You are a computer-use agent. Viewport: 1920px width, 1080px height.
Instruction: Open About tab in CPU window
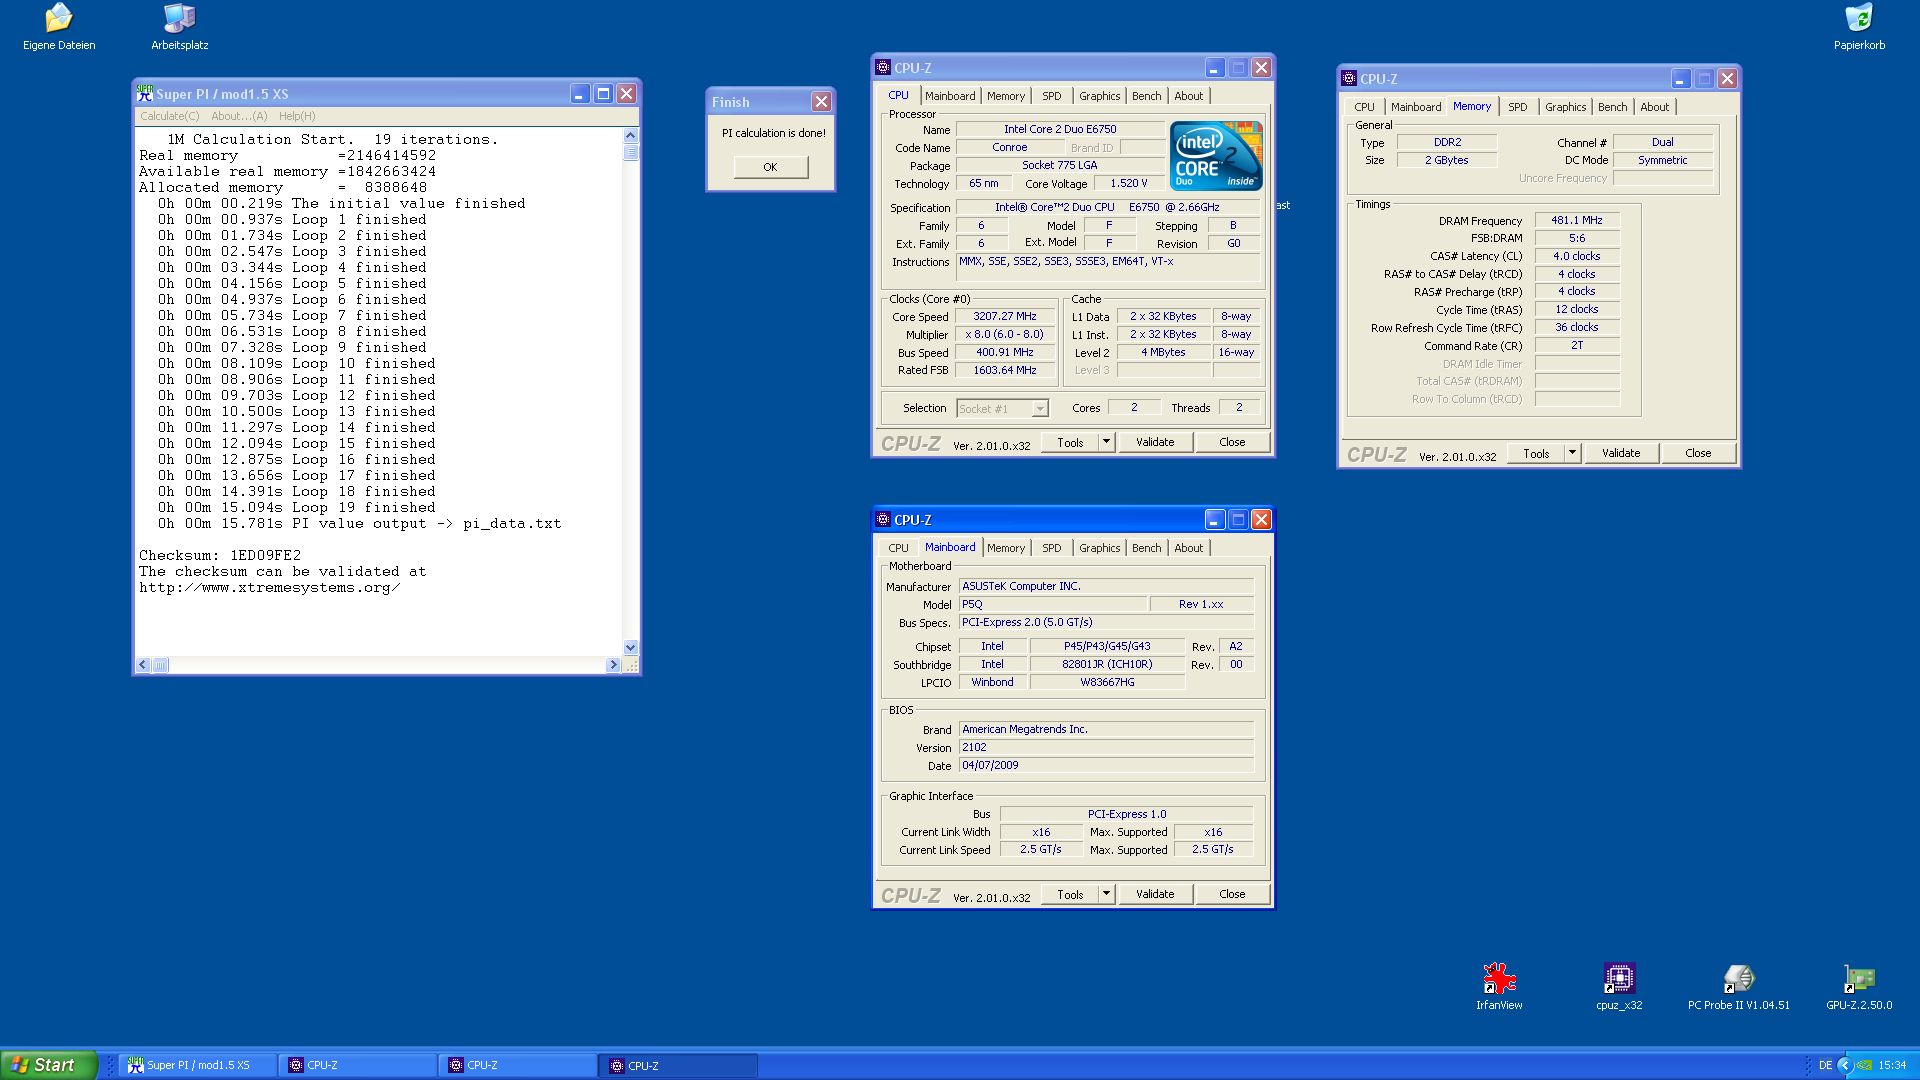1189,96
